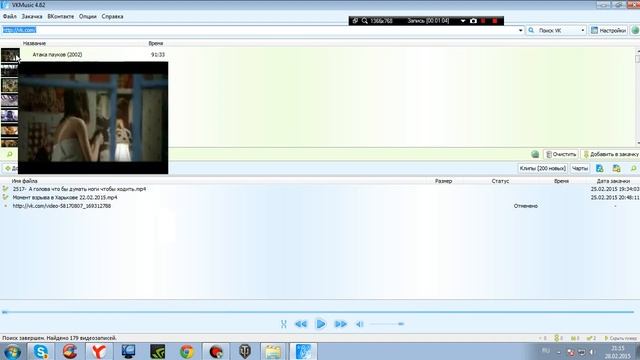Select Момент взрыва в Харькове 22.02.2015.mp4
Screen dimensions: 640x360
coord(65,198)
